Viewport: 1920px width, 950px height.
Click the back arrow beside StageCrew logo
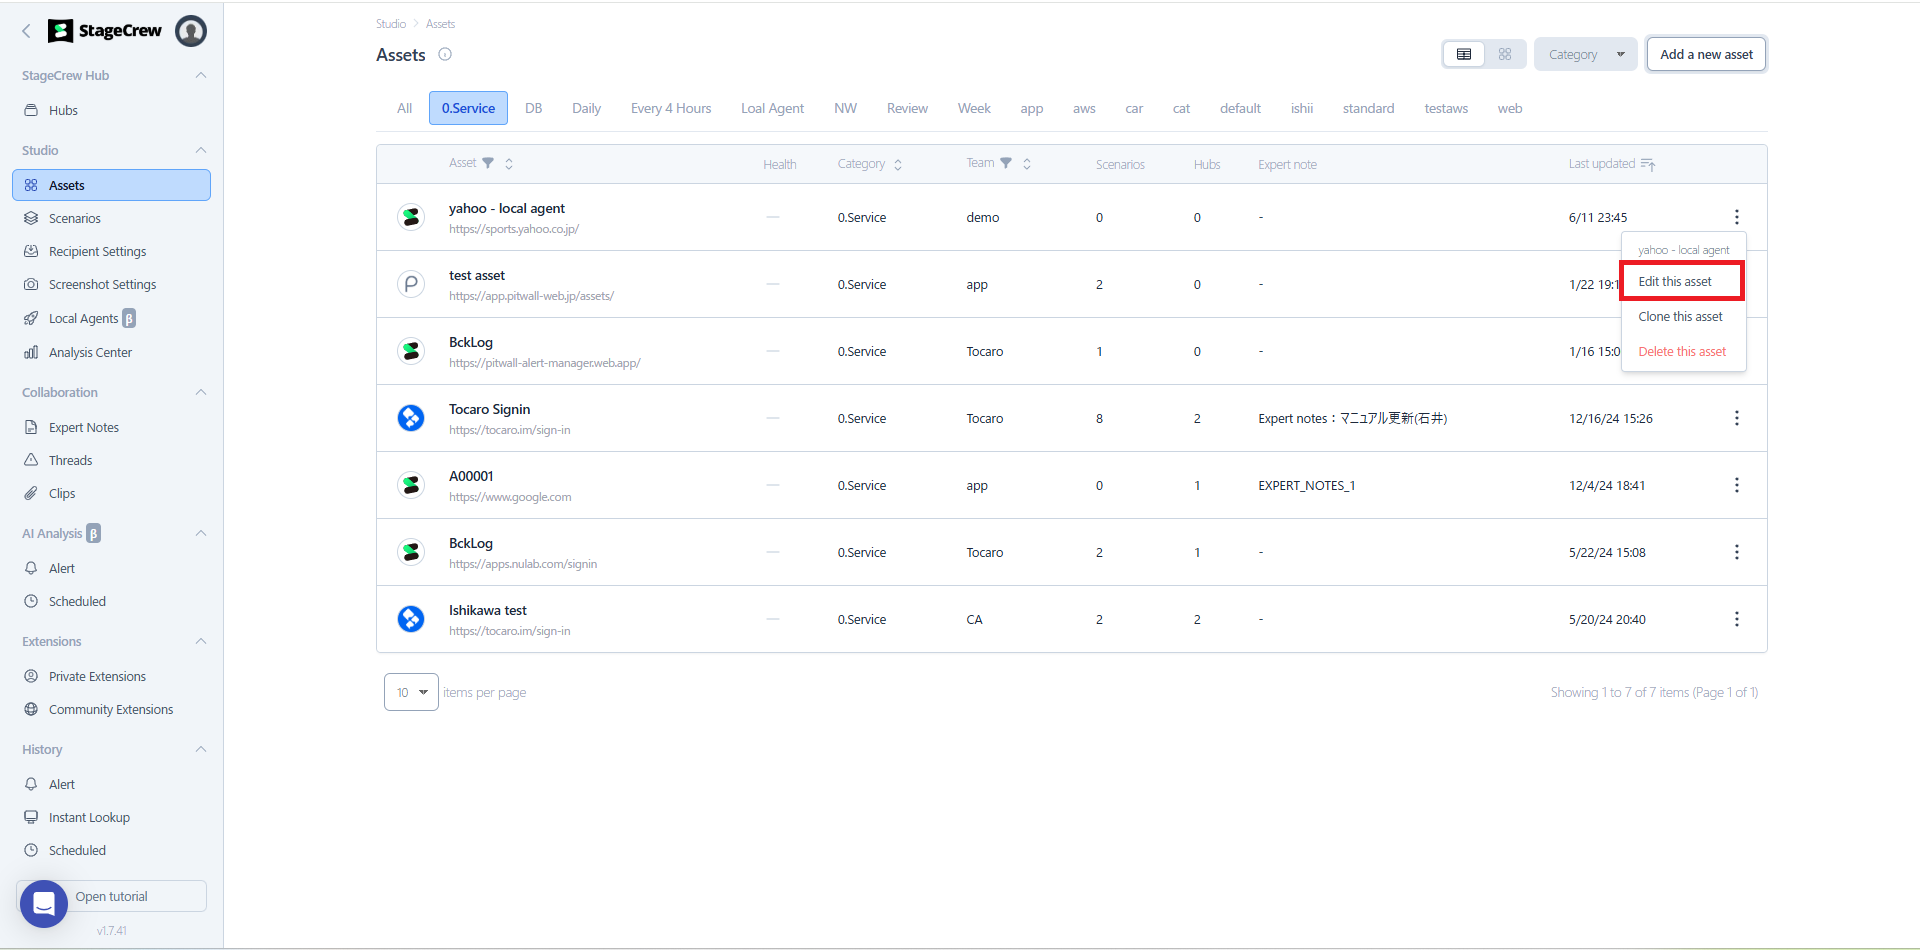pos(27,31)
